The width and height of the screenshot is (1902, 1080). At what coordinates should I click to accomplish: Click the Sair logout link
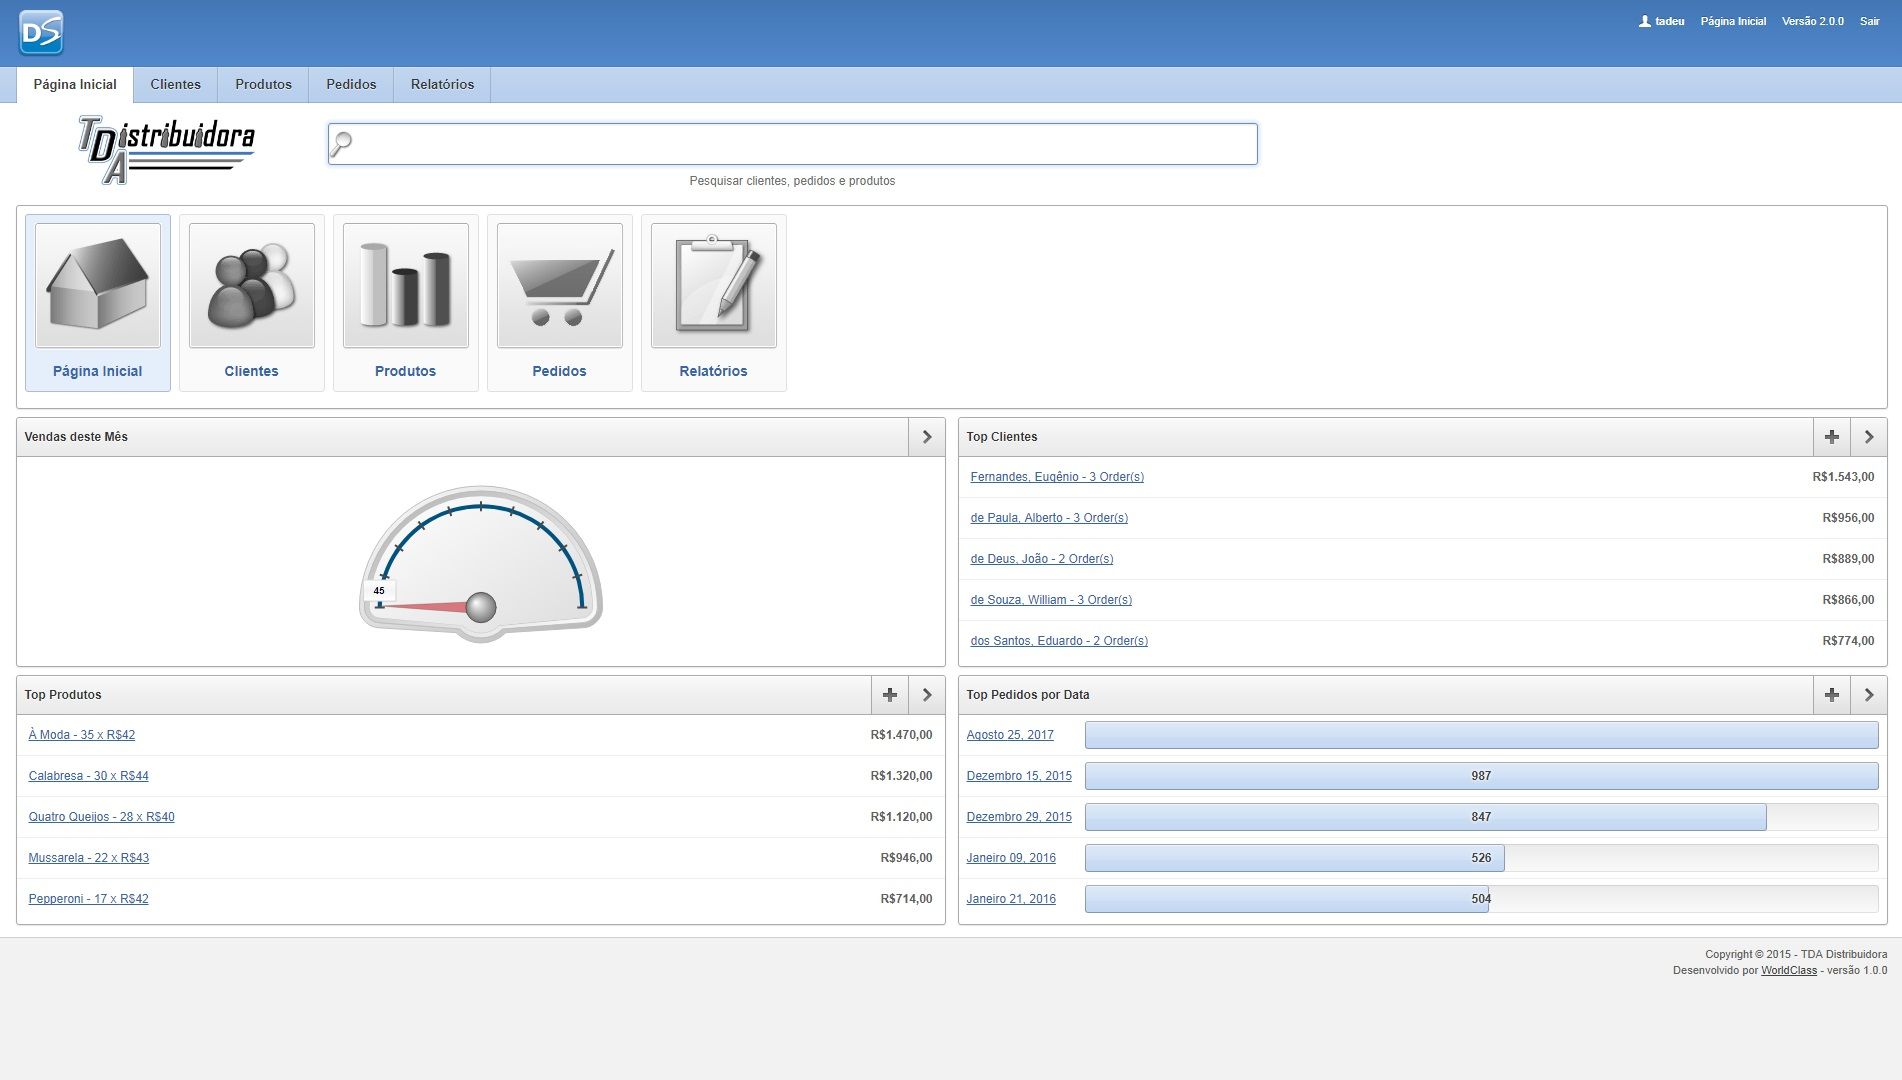click(1869, 21)
